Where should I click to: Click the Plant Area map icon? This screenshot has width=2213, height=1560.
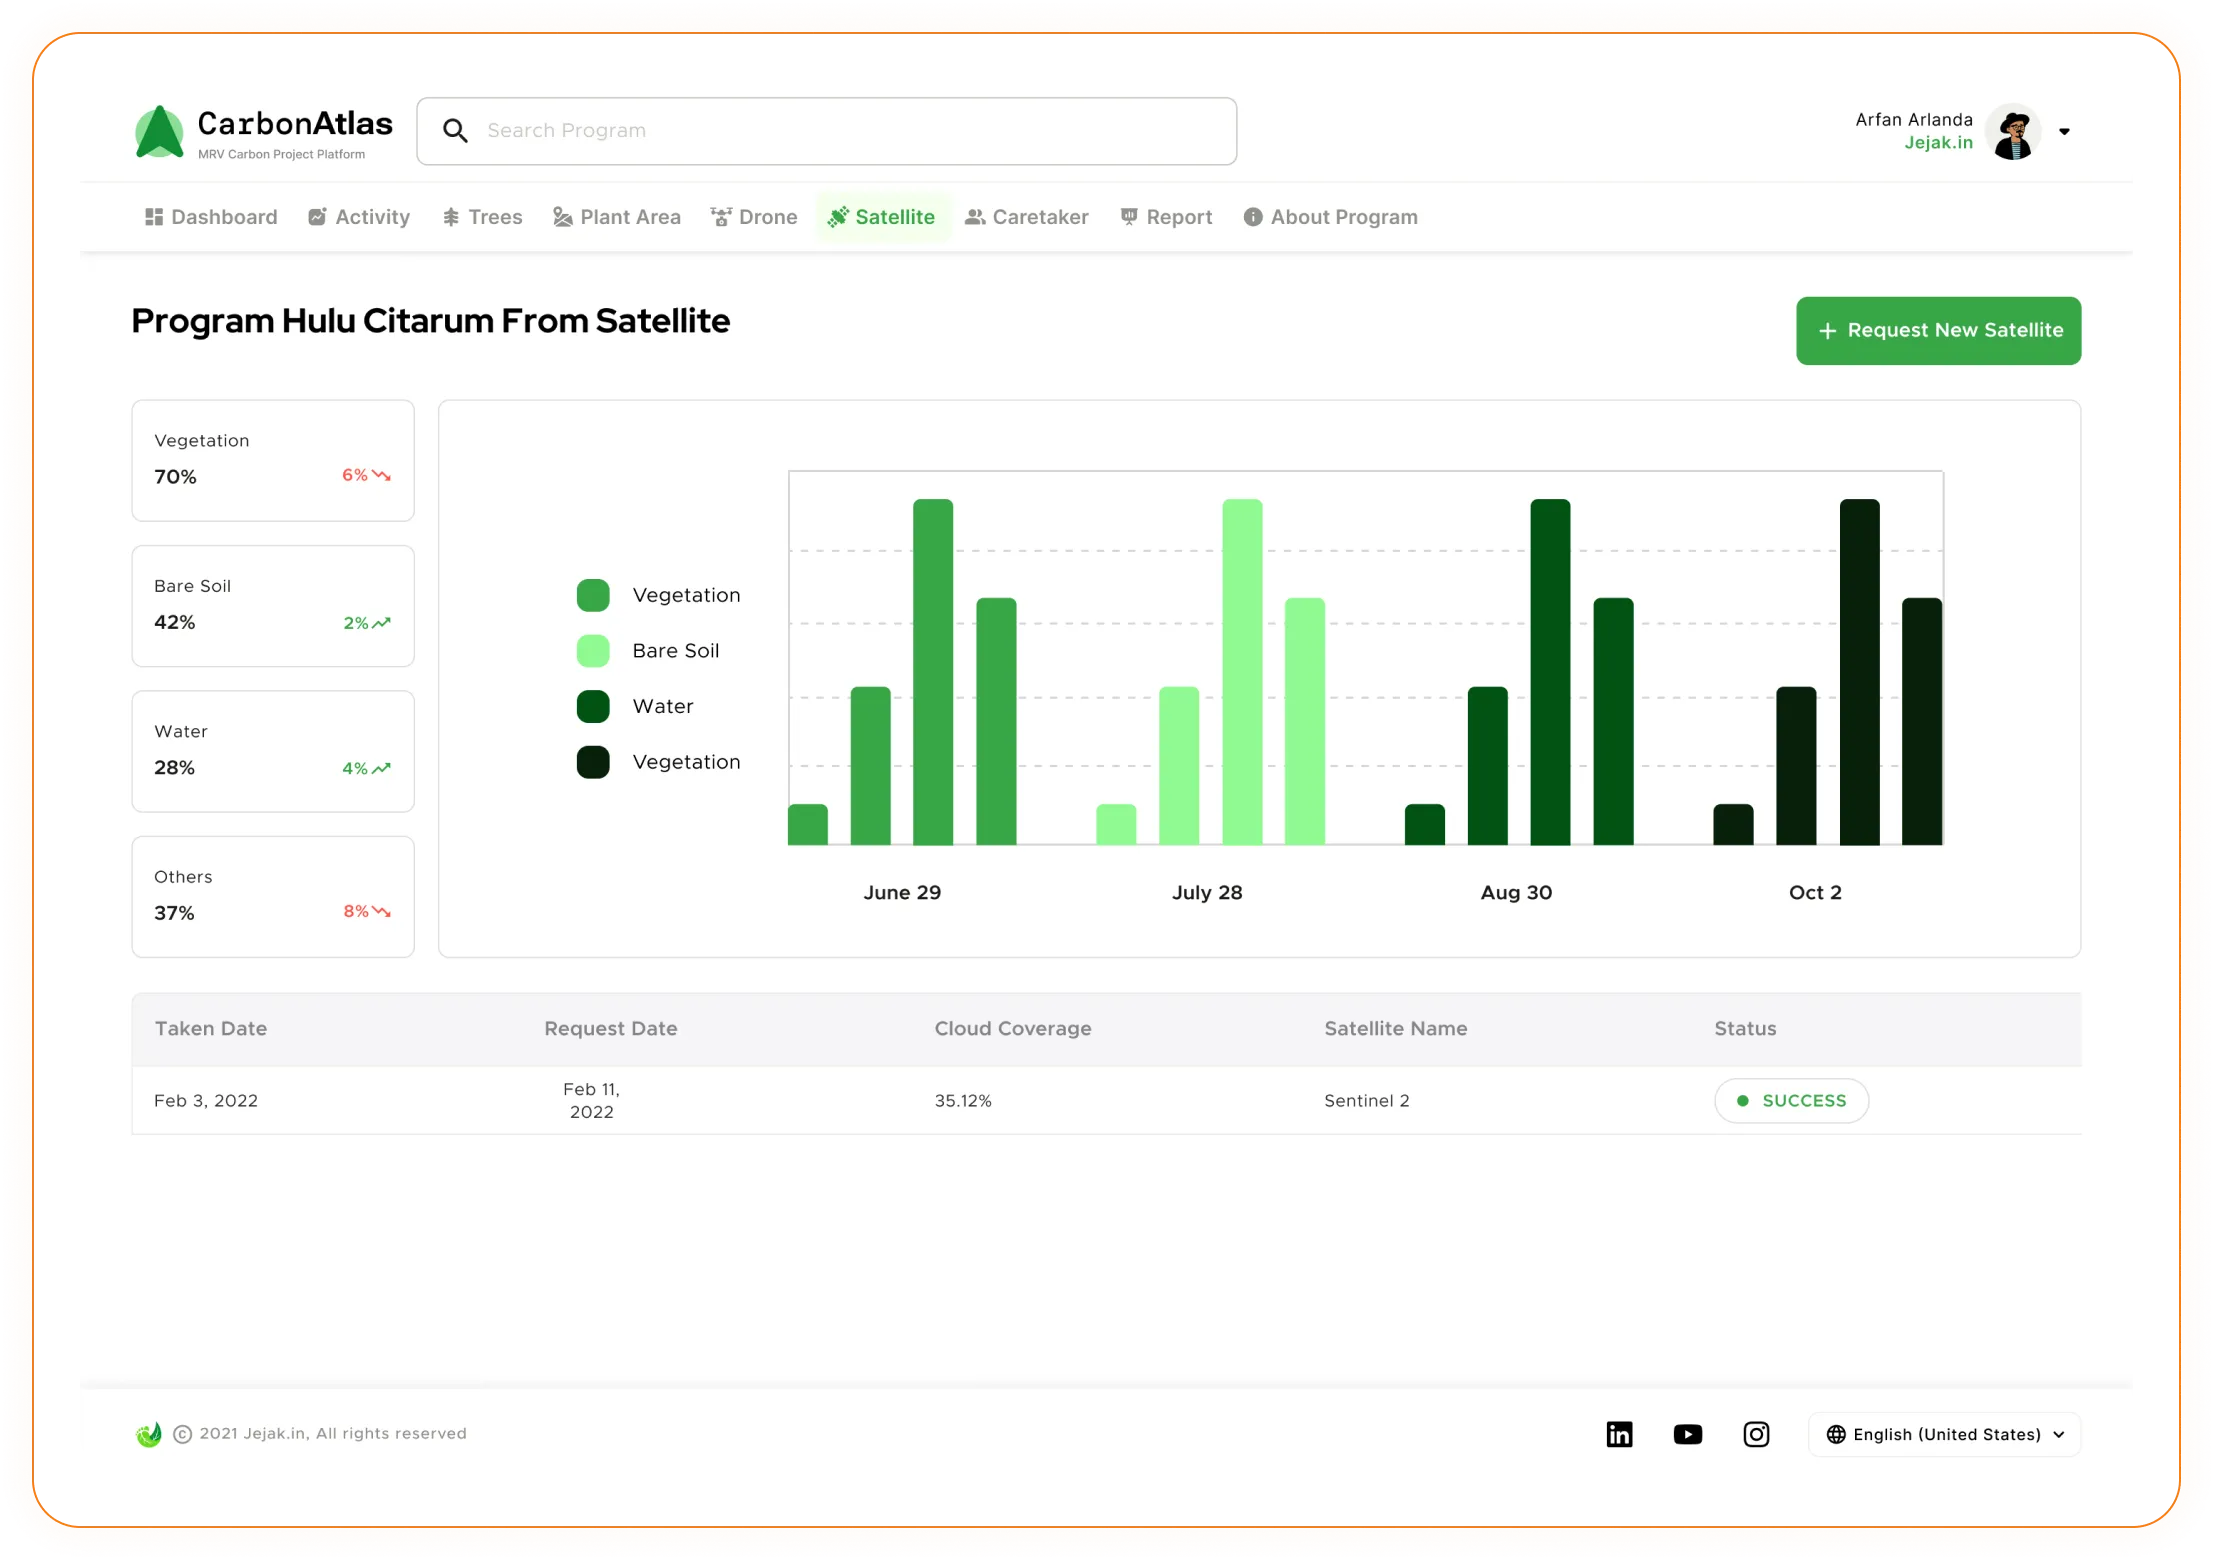[562, 216]
